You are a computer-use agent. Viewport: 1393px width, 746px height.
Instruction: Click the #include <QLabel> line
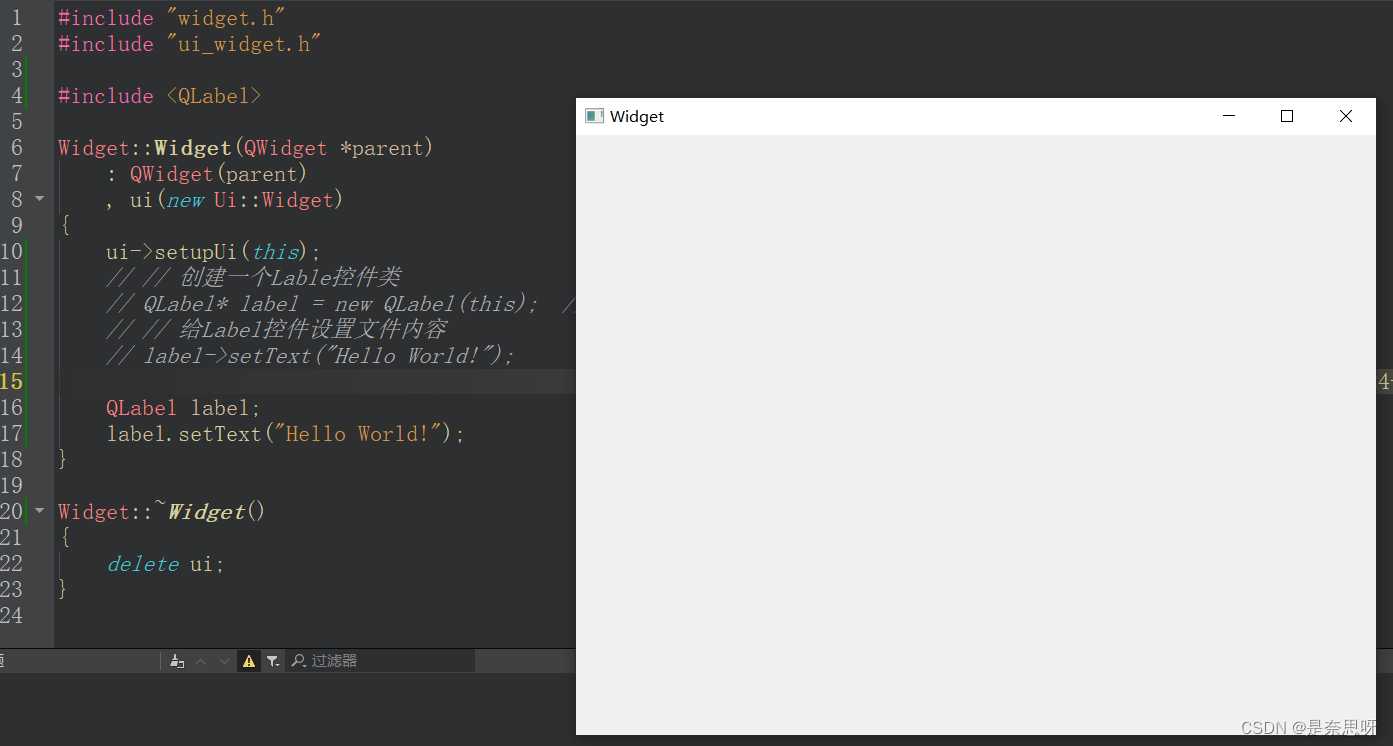160,96
